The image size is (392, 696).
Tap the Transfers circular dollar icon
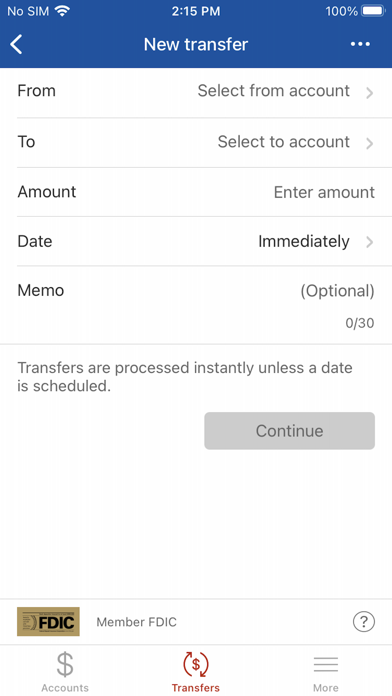pyautogui.click(x=196, y=664)
